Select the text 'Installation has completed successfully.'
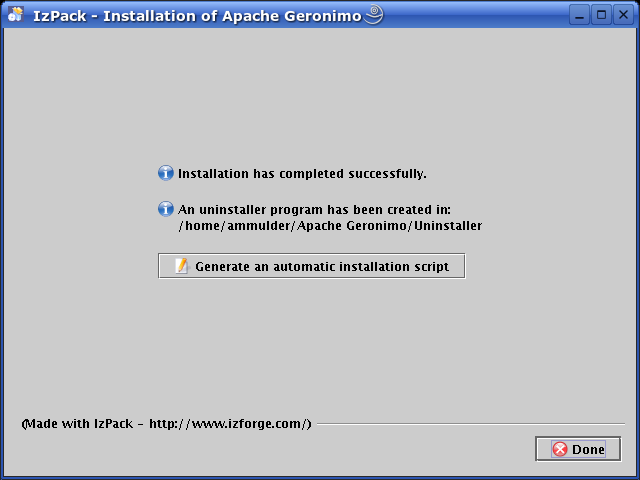Image resolution: width=640 pixels, height=480 pixels. pos(302,173)
